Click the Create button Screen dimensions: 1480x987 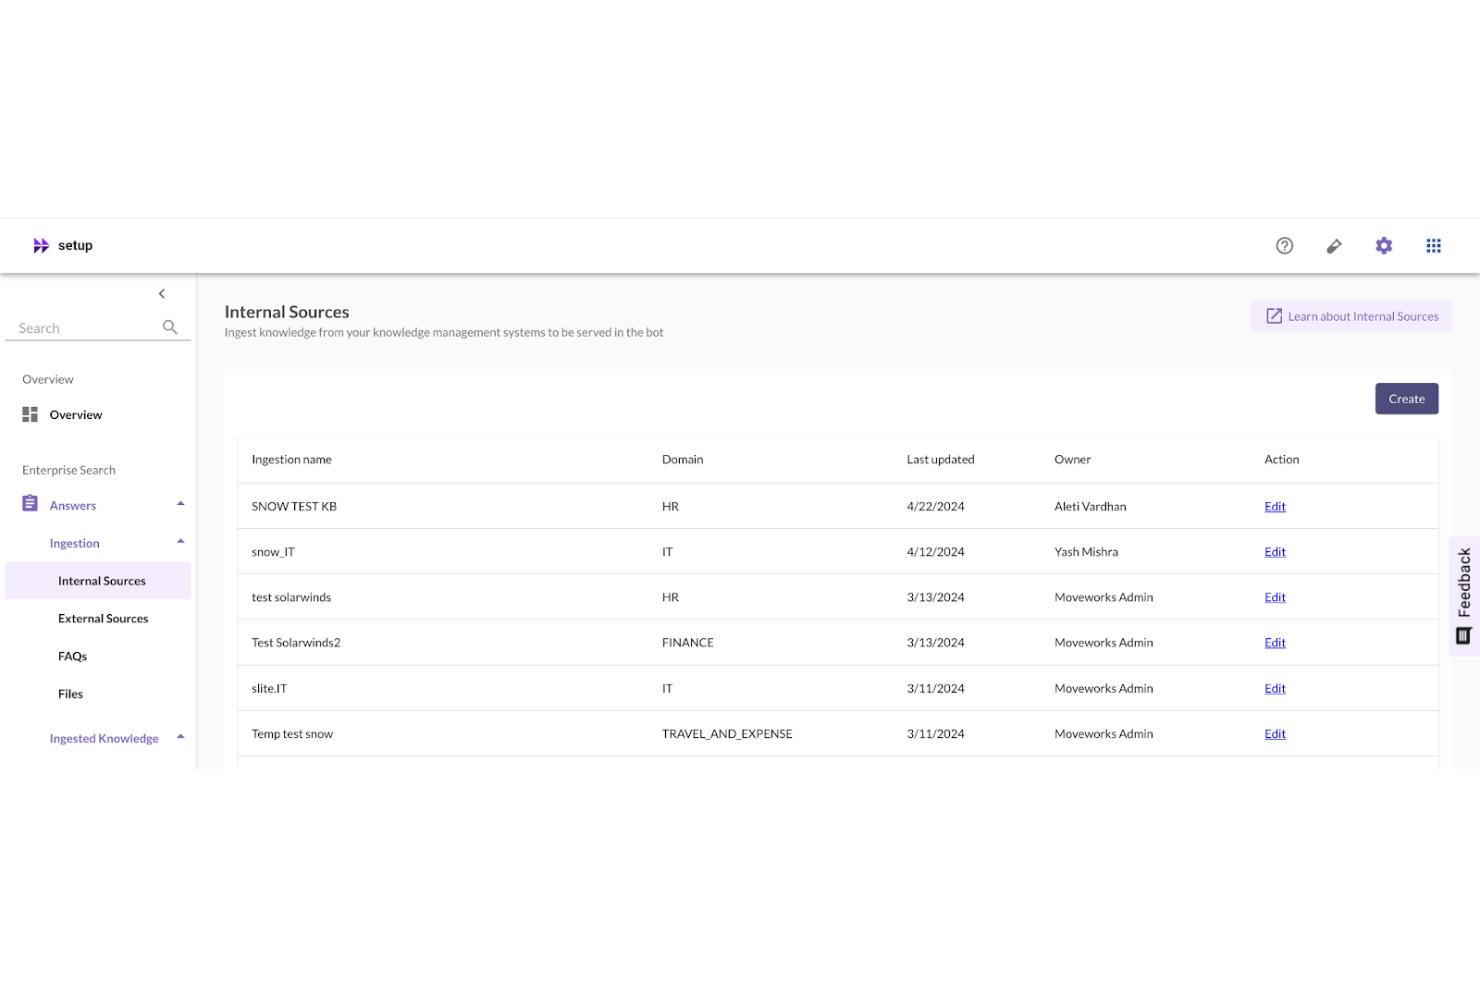tap(1406, 398)
